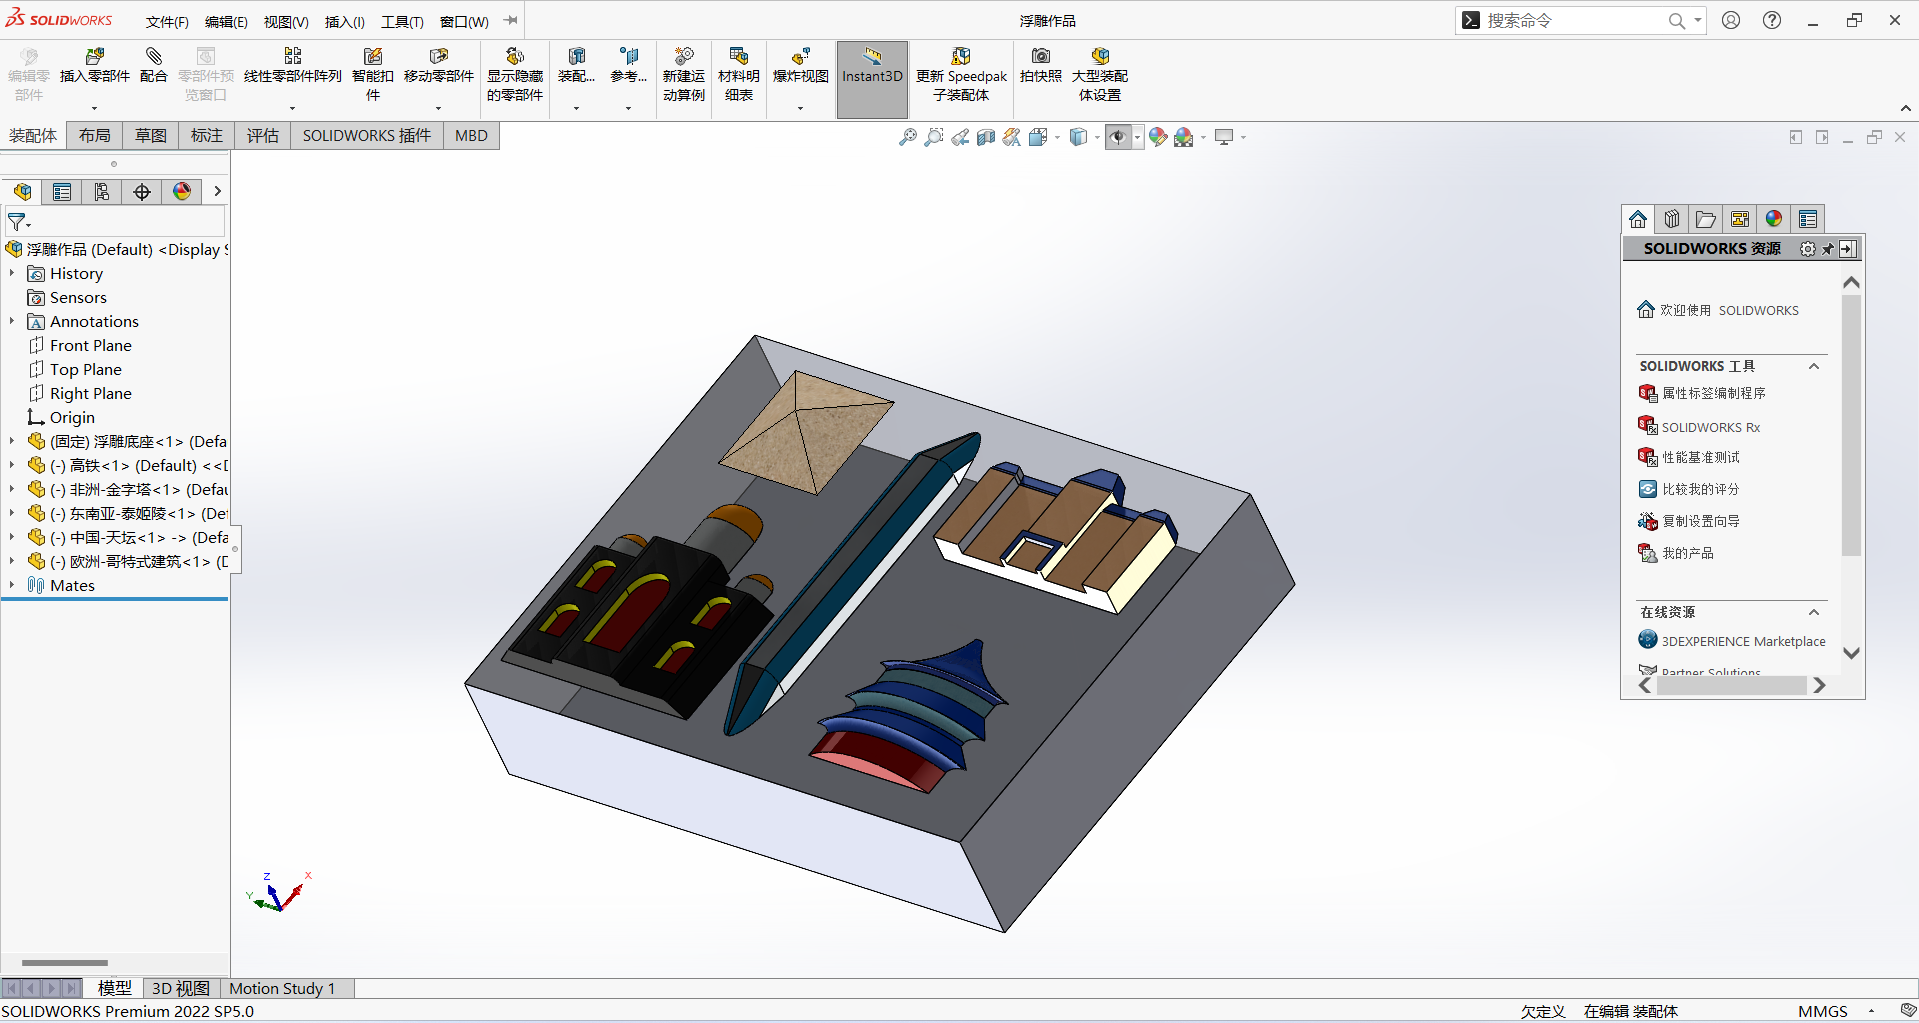1919x1023 pixels.
Task: Open Appearances tab in task pane
Action: click(x=1774, y=219)
